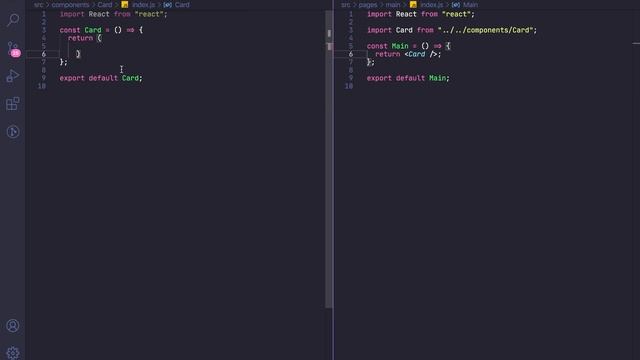This screenshot has width=640, height=360.
Task: Click 'const Card = () =>' line
Action: (x=101, y=30)
